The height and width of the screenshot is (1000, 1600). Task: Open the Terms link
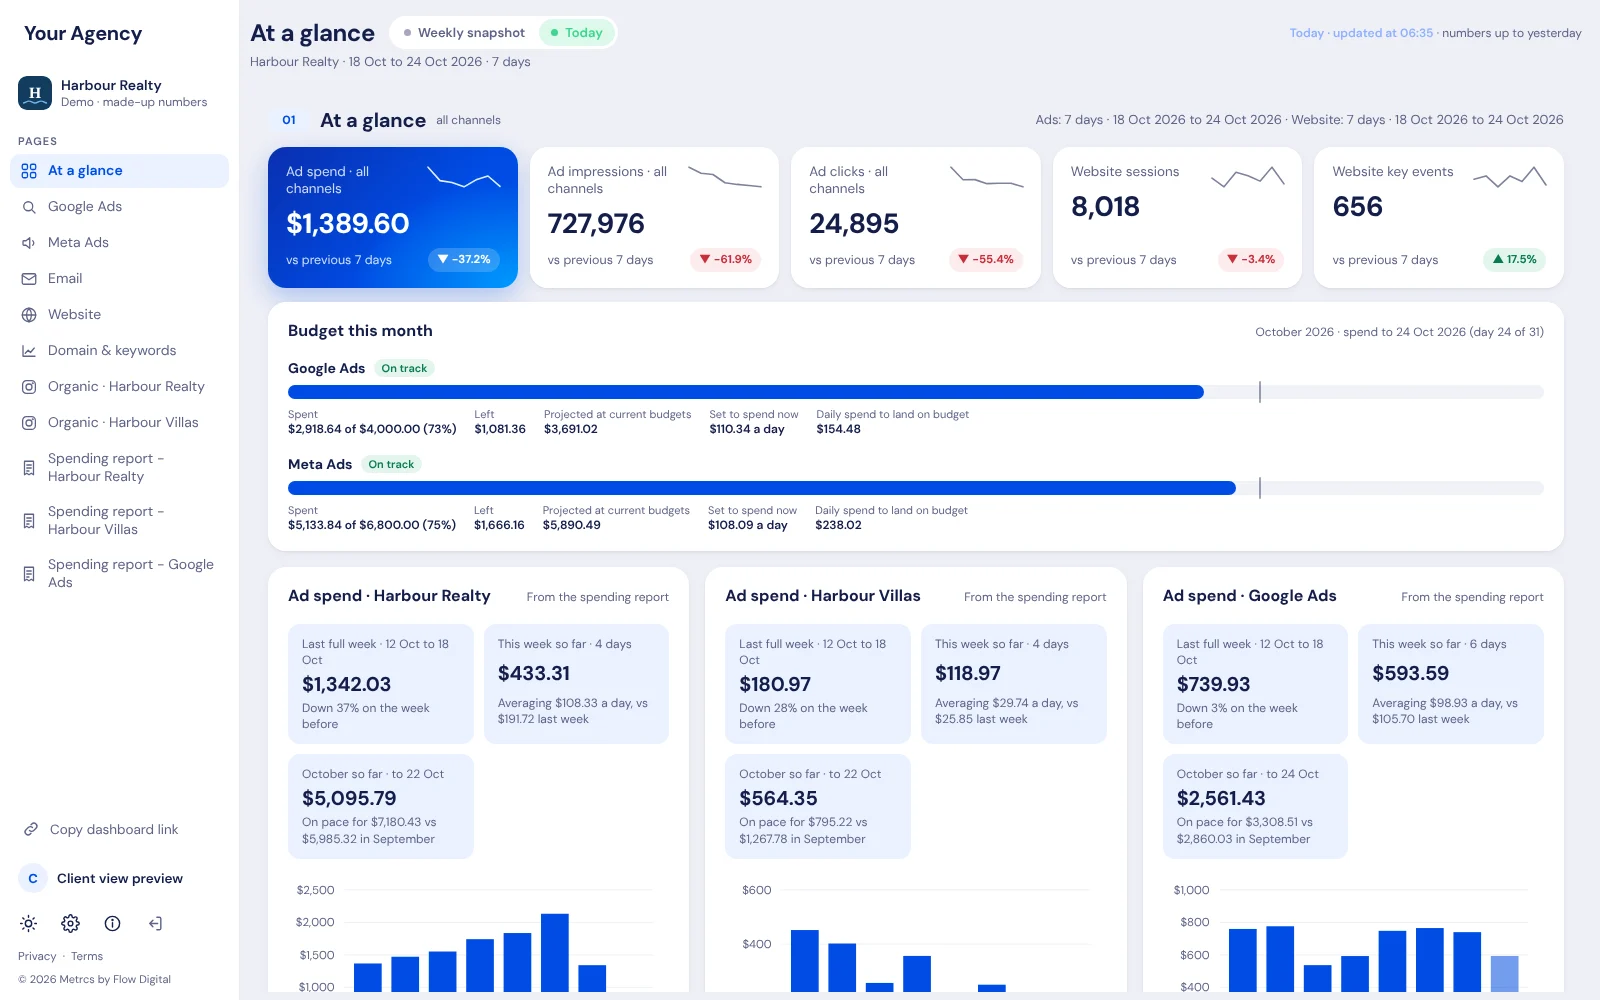tap(87, 956)
